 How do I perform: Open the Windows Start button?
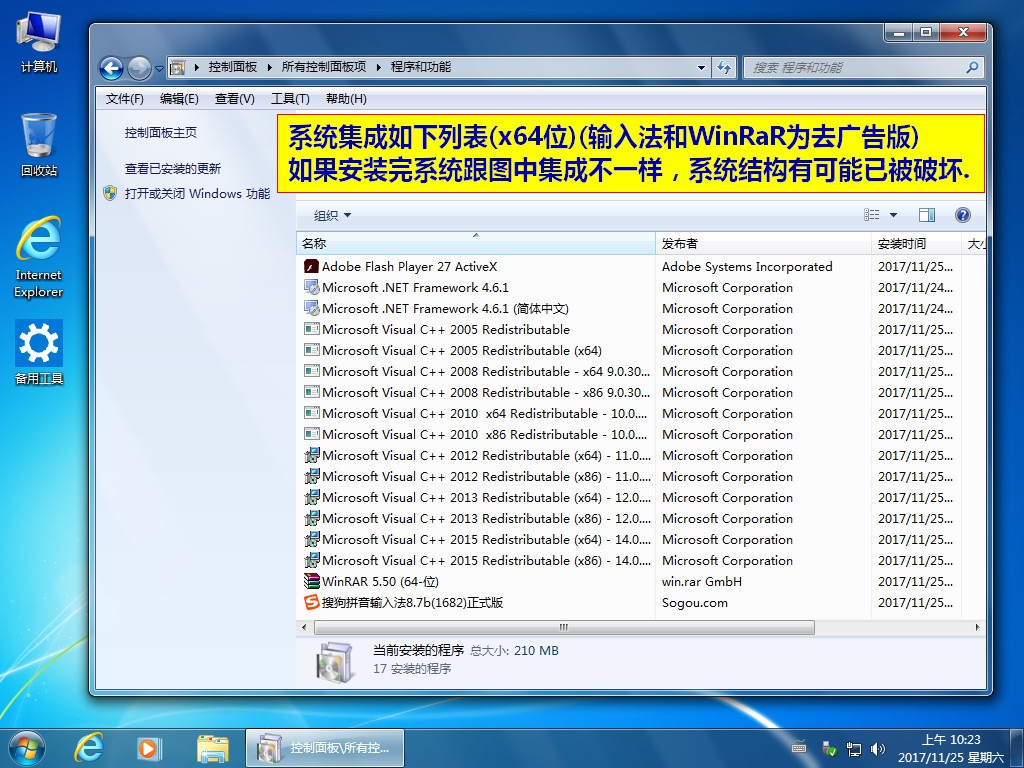click(27, 748)
